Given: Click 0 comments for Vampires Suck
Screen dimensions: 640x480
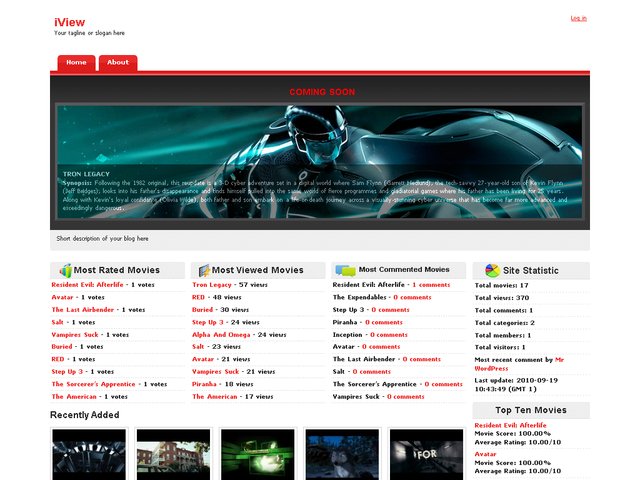Looking at the screenshot, I should (406, 397).
